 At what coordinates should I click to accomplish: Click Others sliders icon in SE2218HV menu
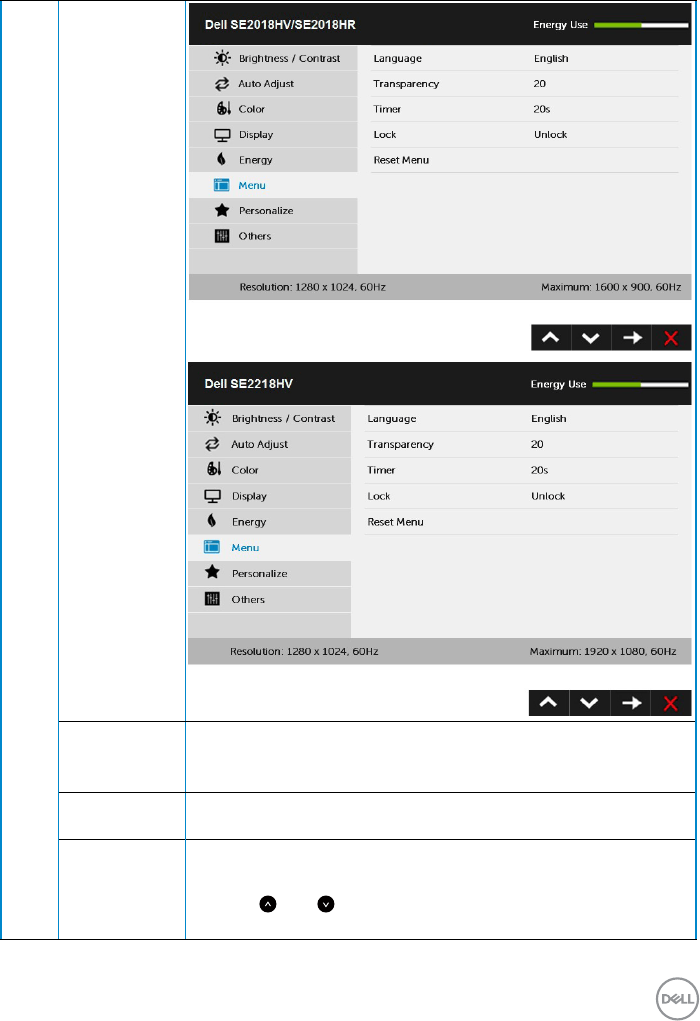[212, 598]
